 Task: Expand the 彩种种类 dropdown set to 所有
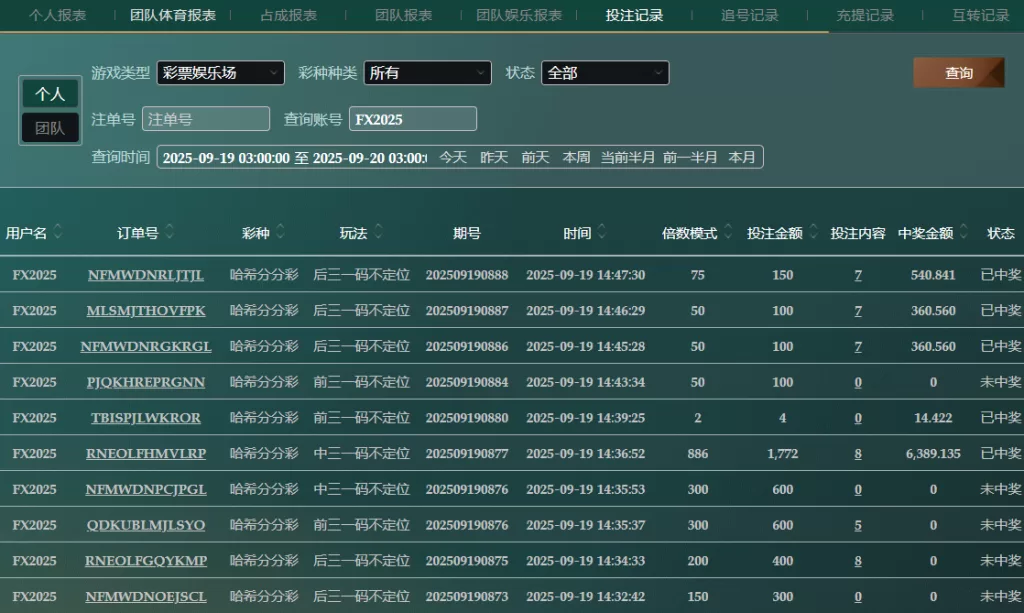tap(427, 73)
